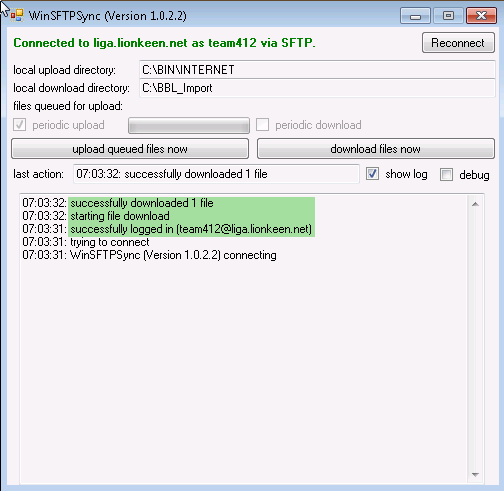Click download files now button
This screenshot has height=491, width=504.
(376, 149)
